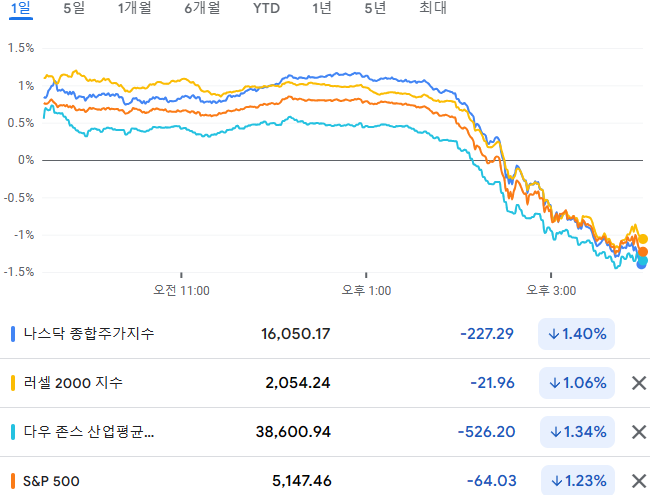This screenshot has height=495, width=650.
Task: Select the YTD range tab
Action: 266,8
